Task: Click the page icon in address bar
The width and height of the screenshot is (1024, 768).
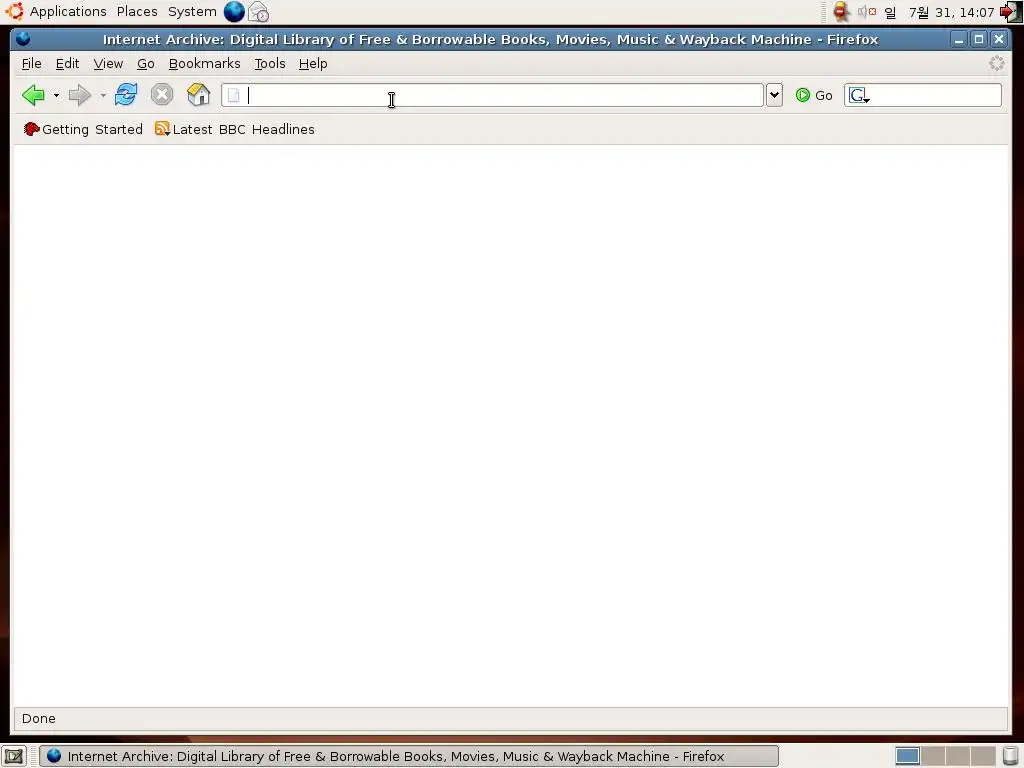Action: click(x=234, y=95)
